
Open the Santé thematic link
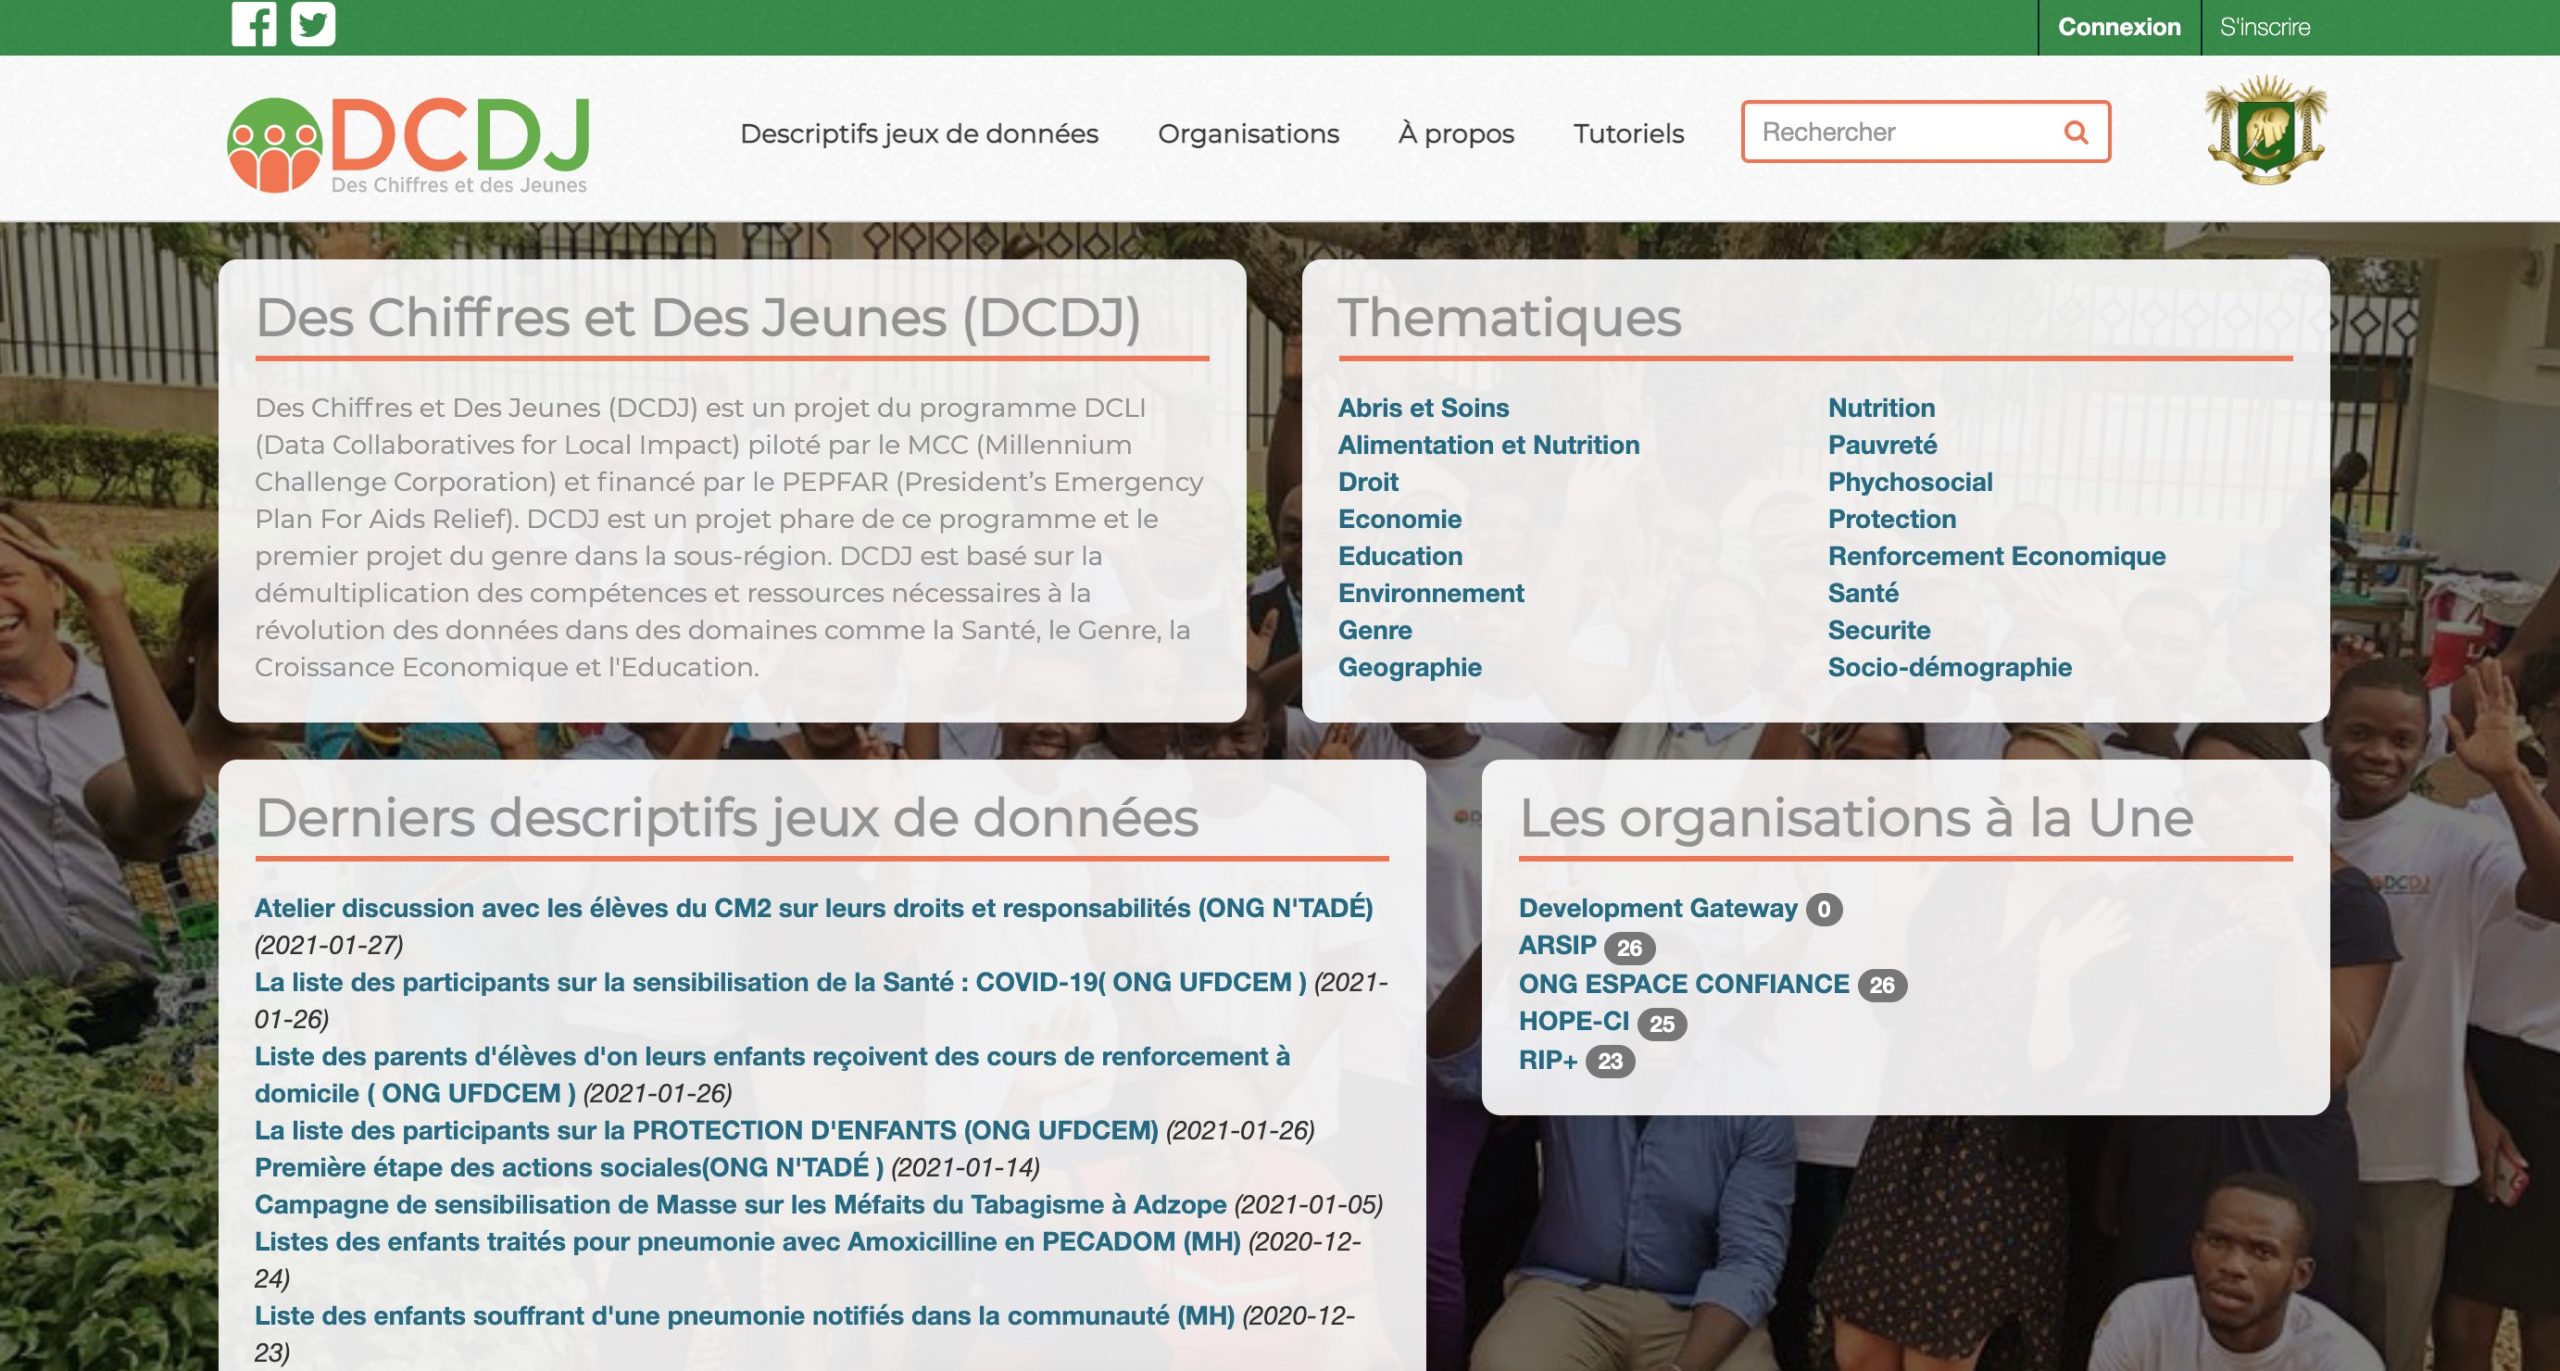point(1865,593)
